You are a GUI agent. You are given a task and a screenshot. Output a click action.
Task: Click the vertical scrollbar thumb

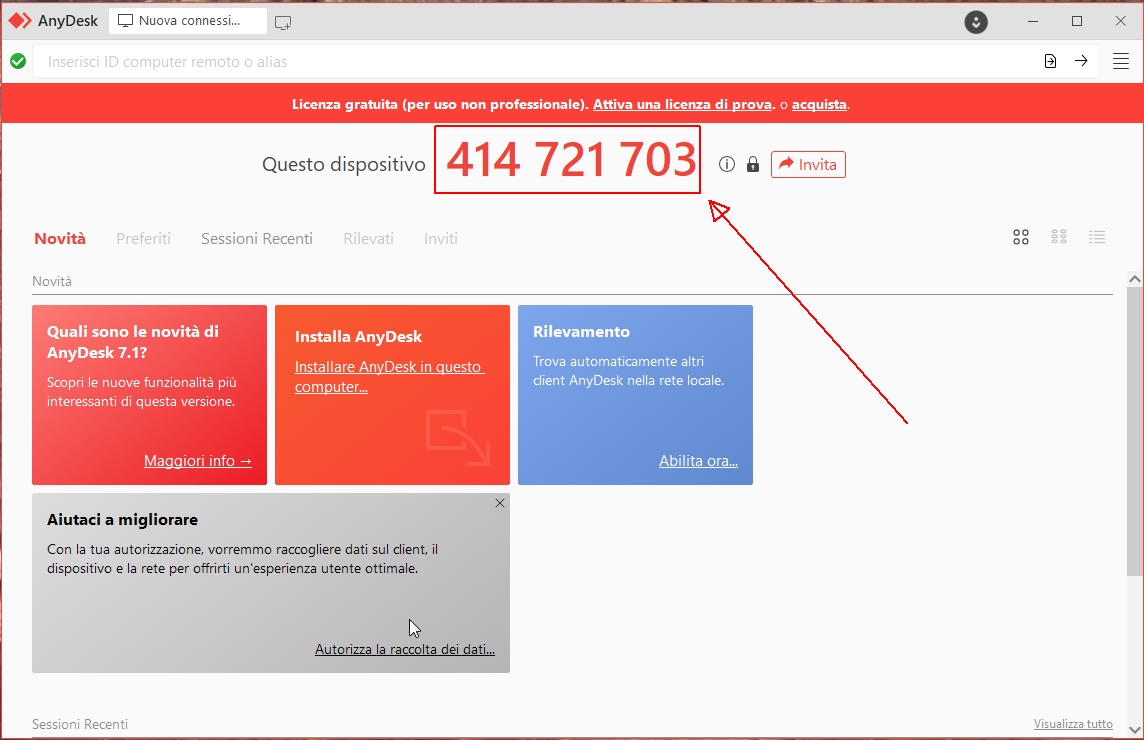(x=1135, y=429)
